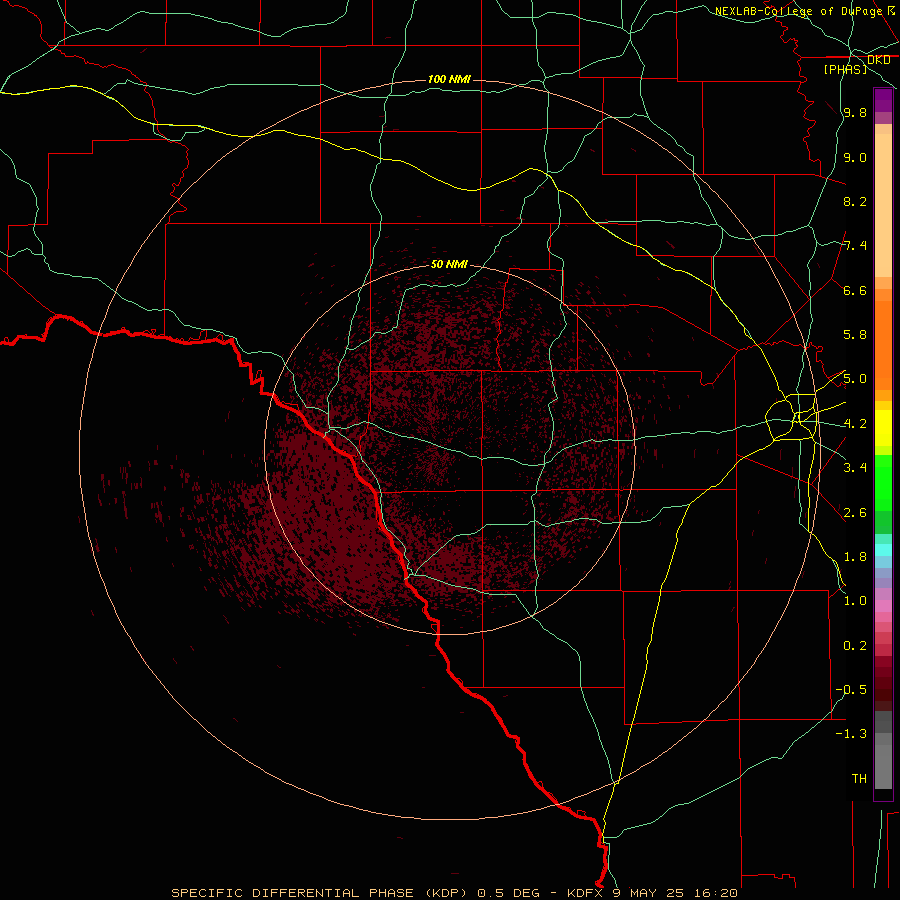Image resolution: width=900 pixels, height=900 pixels.
Task: Click the 9.0 legend value
Action: click(855, 157)
